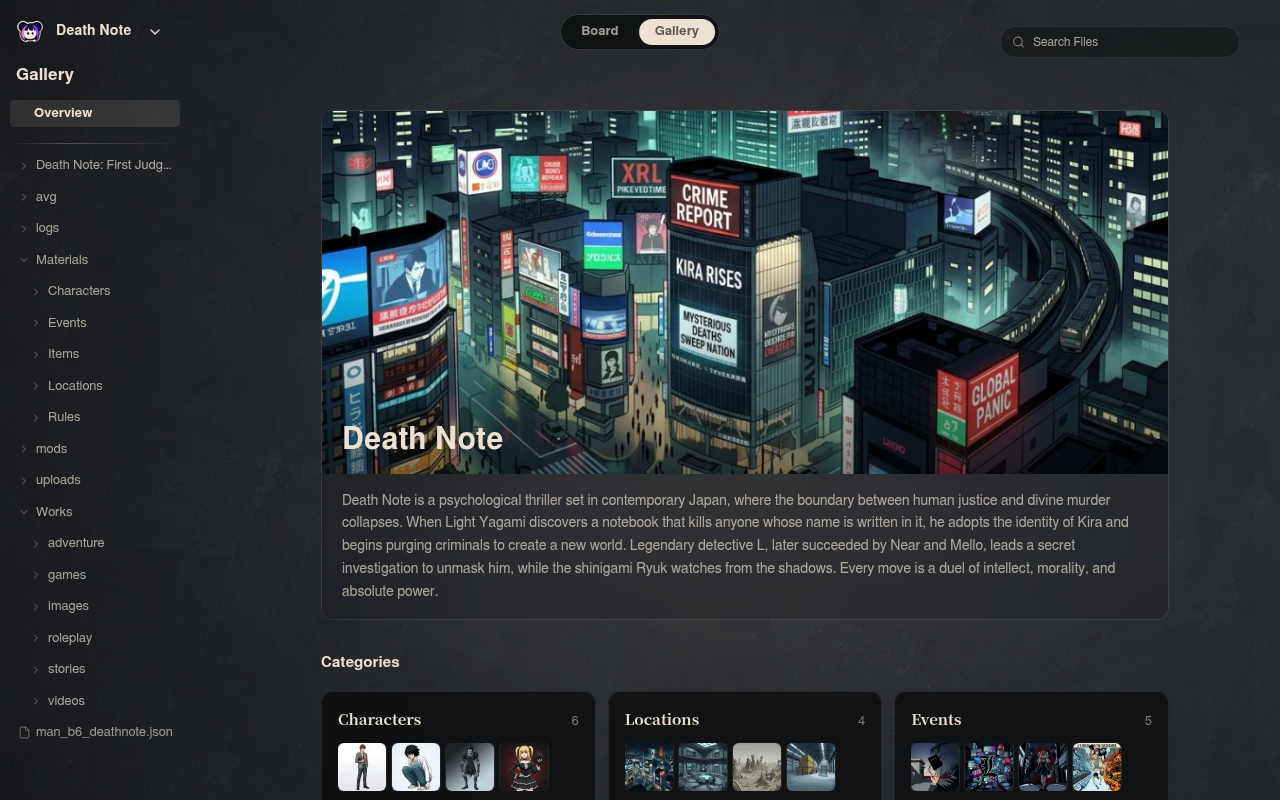Expand the videos subfolder chevron

36,701
